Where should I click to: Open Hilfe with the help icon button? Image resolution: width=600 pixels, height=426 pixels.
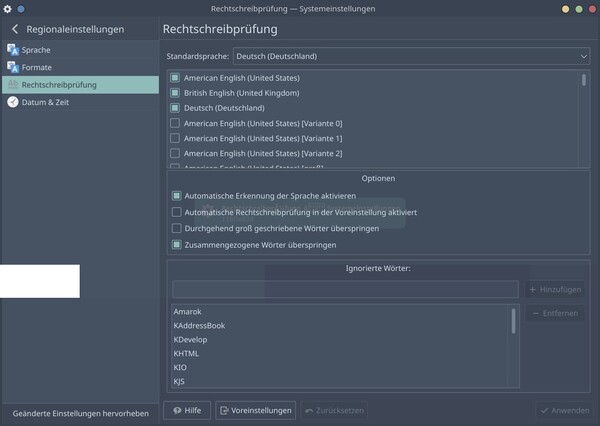[187, 410]
